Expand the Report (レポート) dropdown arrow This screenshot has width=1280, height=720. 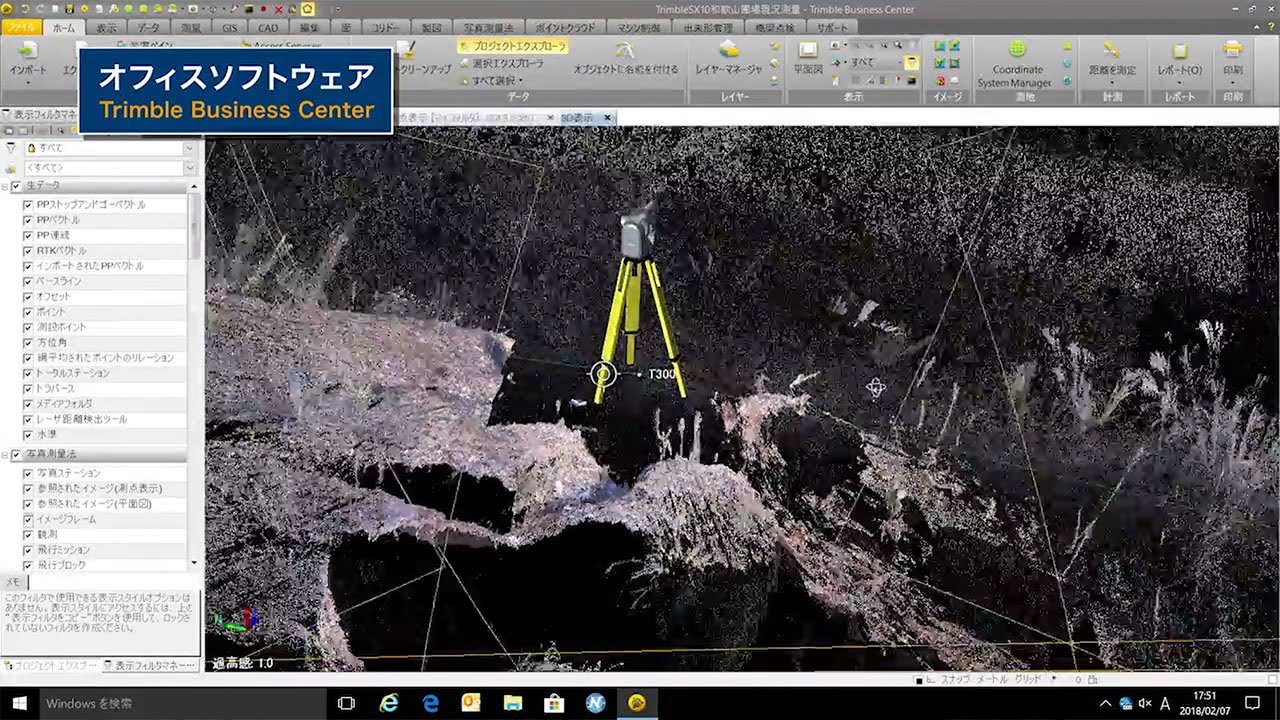point(1179,82)
